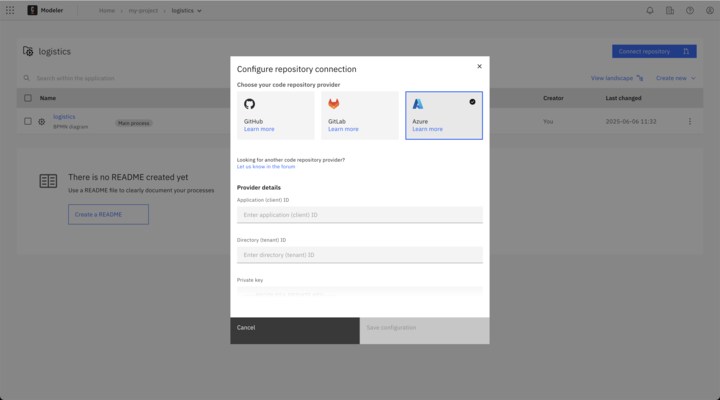Click the logistics application folder icon
The width and height of the screenshot is (720, 400).
click(x=28, y=51)
